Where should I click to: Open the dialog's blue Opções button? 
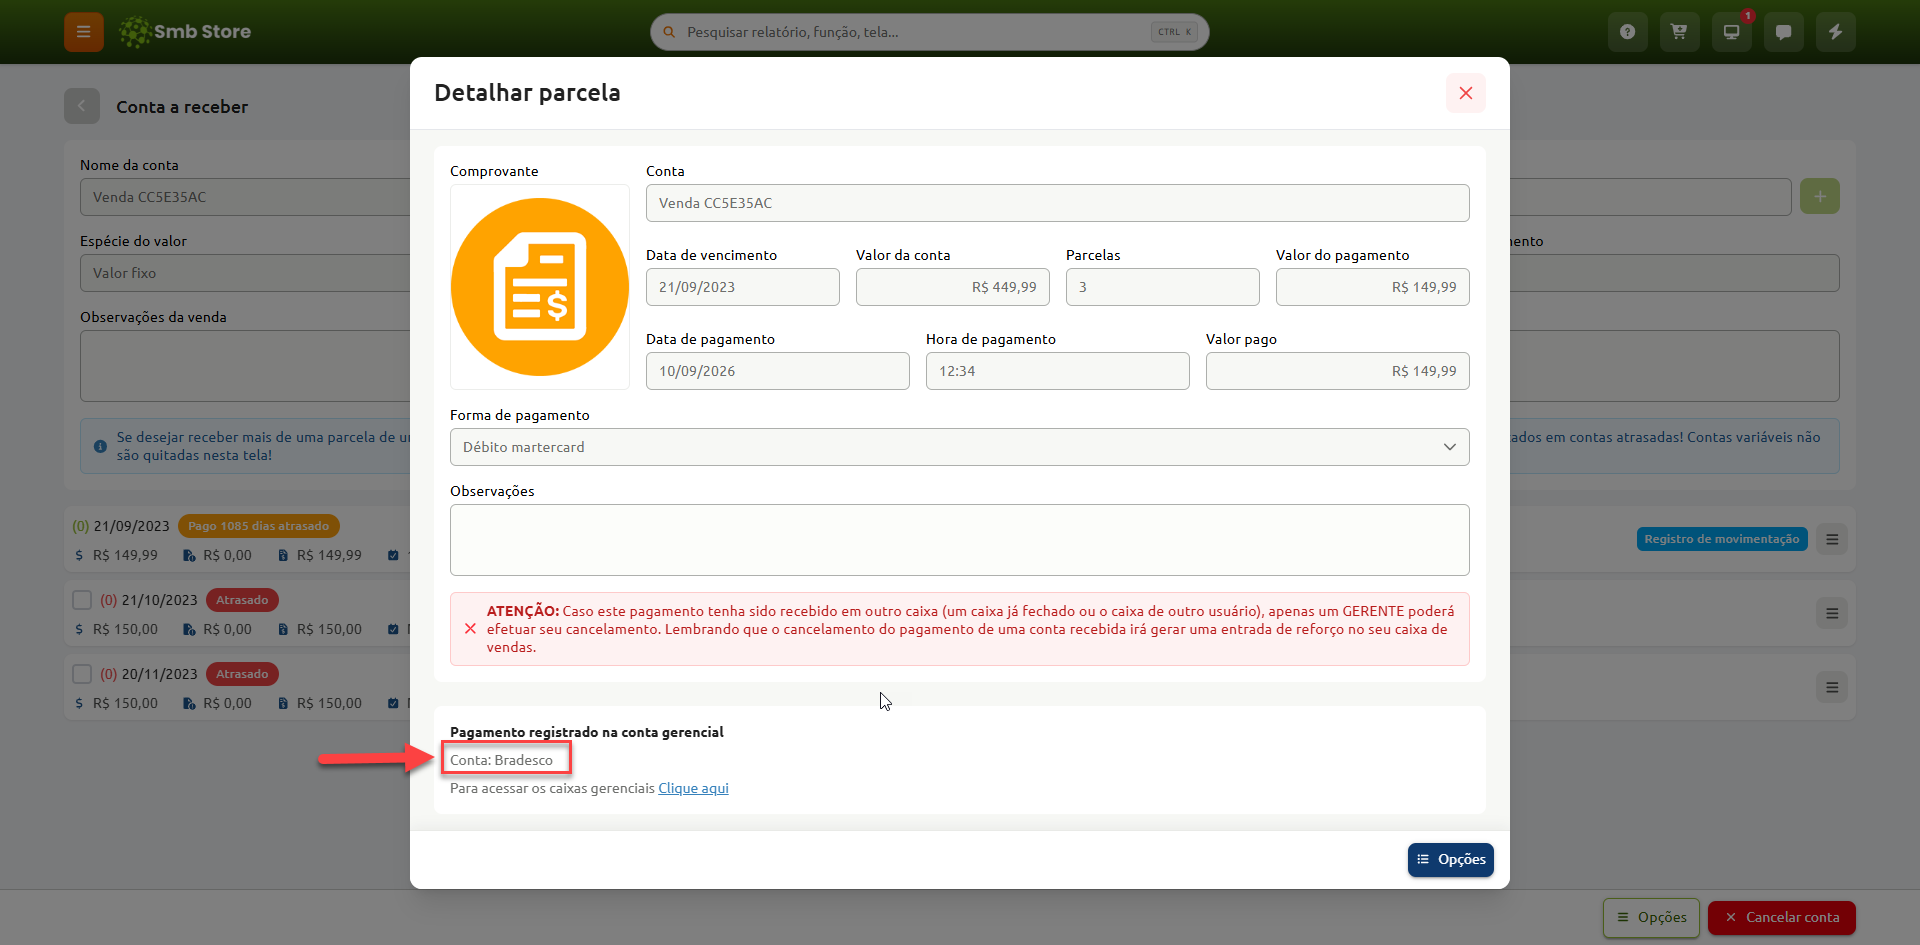point(1451,860)
